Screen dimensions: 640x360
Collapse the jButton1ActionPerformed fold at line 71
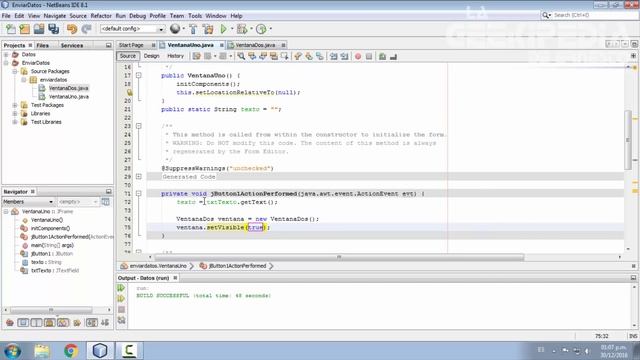click(x=139, y=193)
